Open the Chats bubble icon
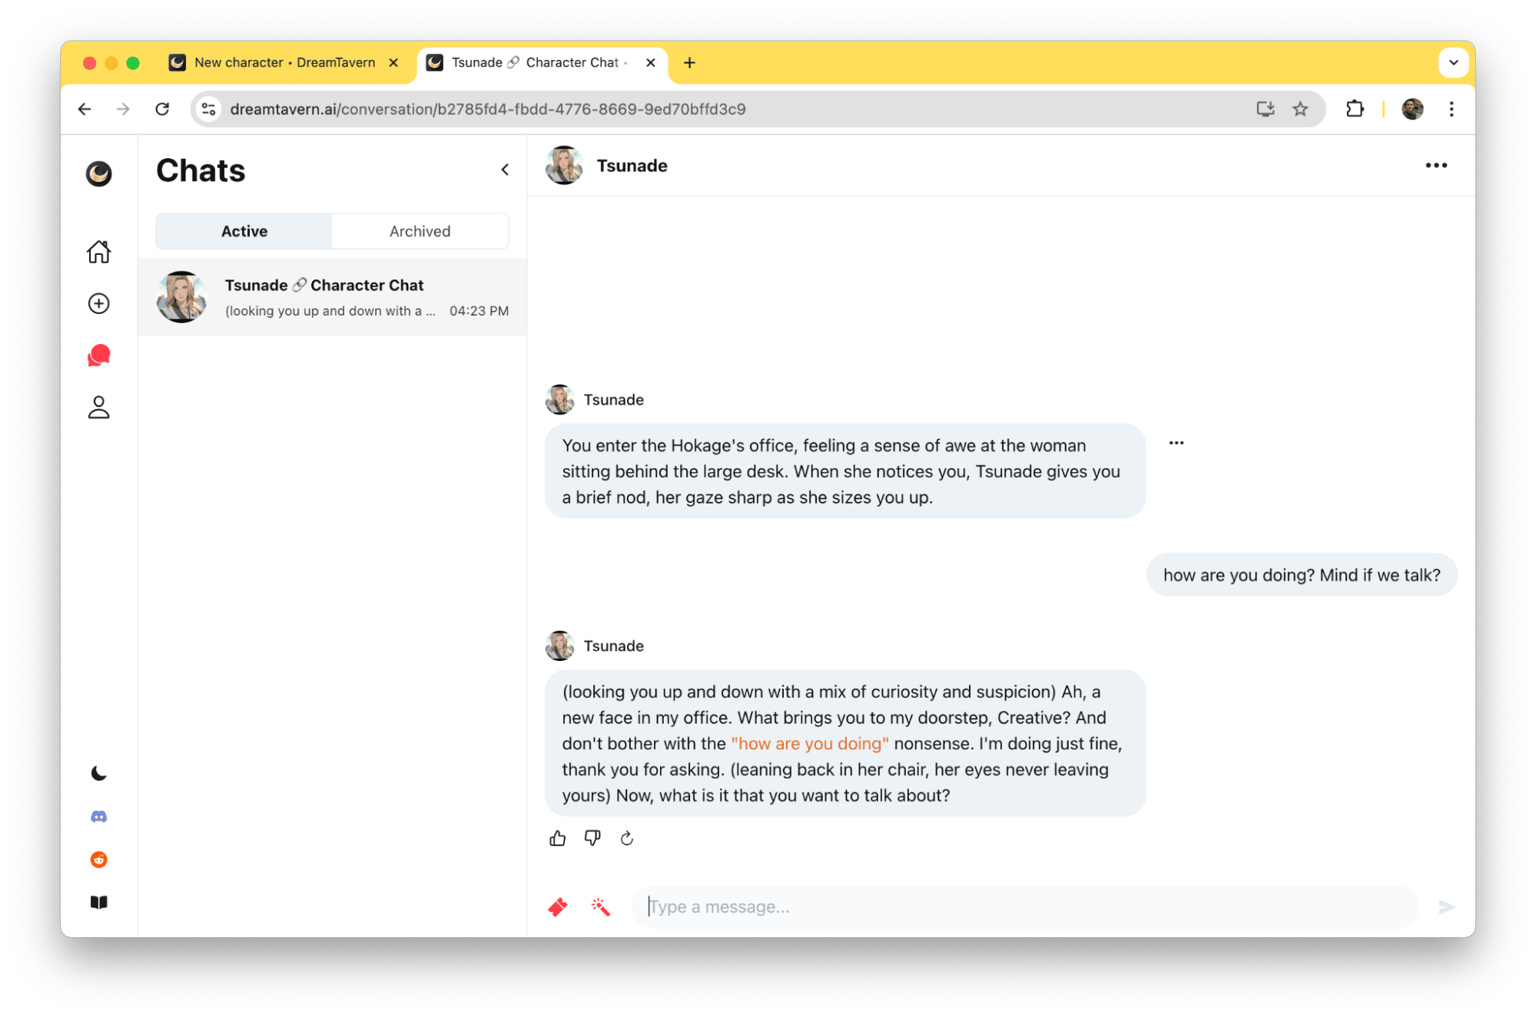 (99, 356)
